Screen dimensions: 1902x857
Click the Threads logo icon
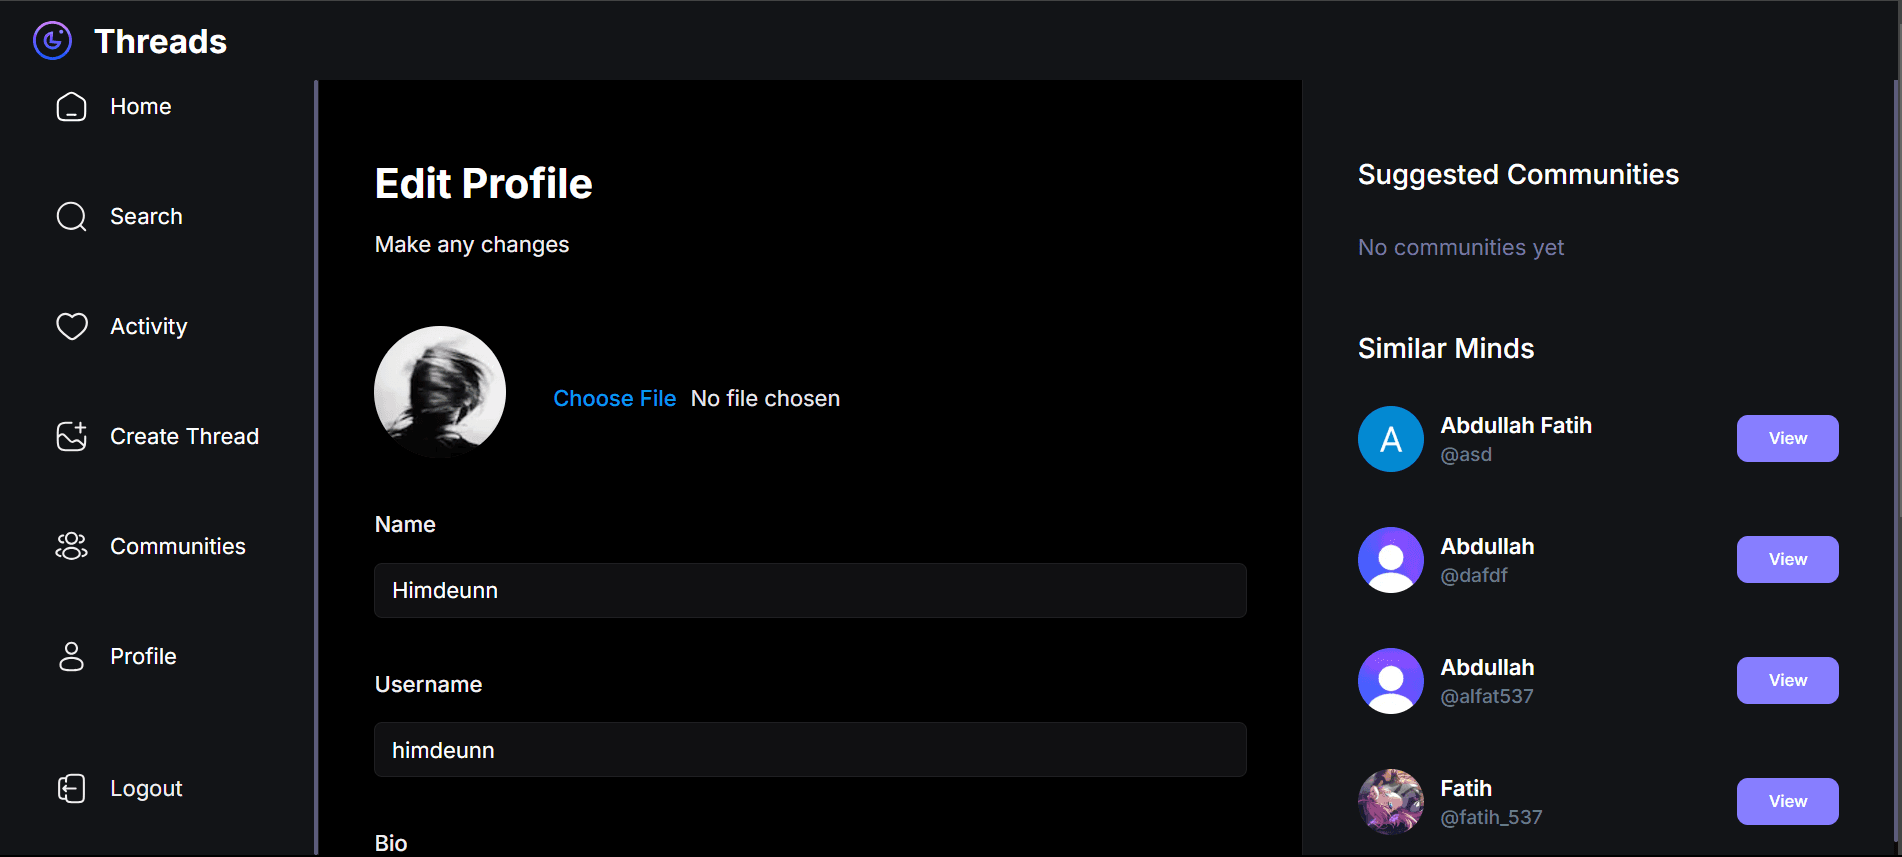click(x=52, y=41)
